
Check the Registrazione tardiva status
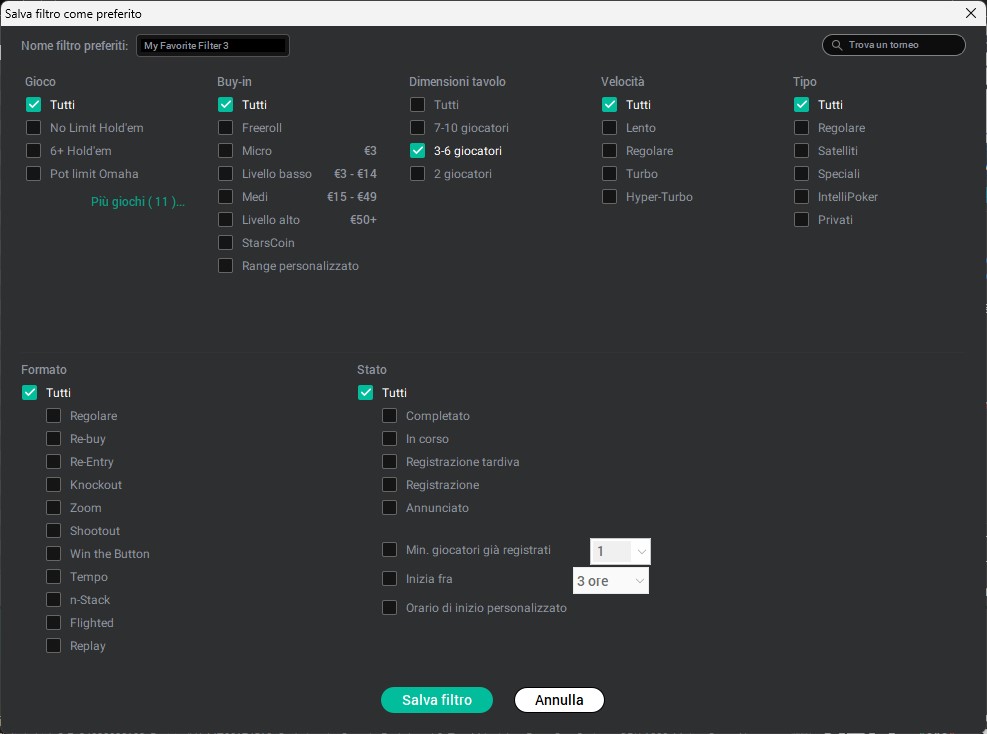(390, 462)
